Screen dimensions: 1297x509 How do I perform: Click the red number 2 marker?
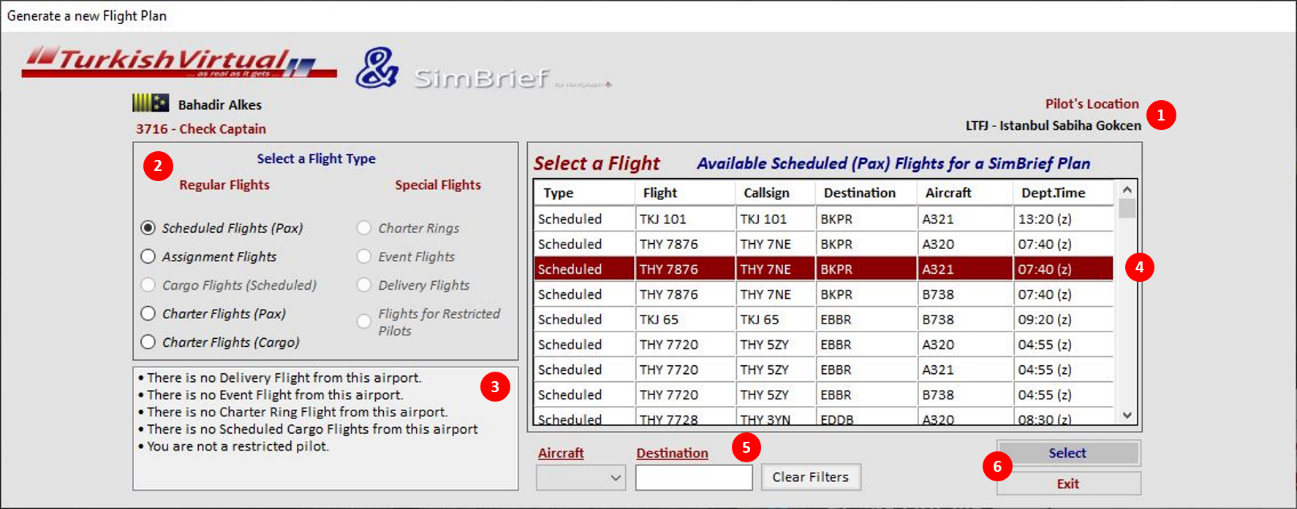pos(158,166)
